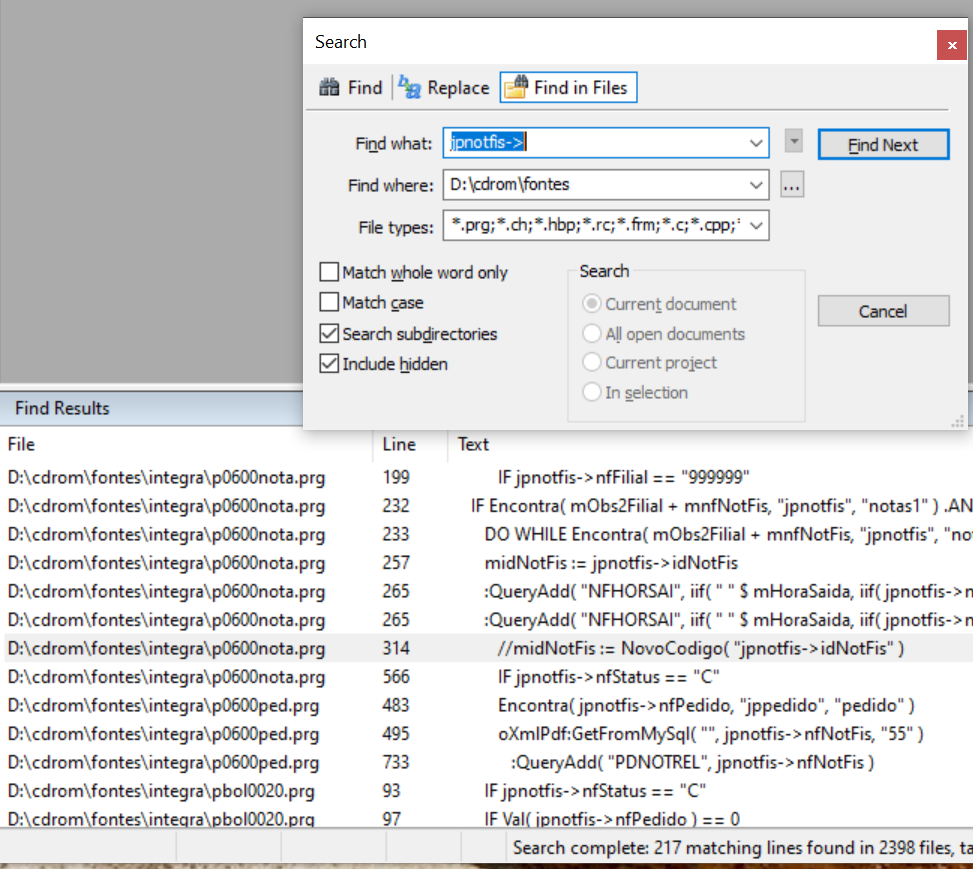Sort results by Line column header
The image size is (973, 869).
[399, 444]
